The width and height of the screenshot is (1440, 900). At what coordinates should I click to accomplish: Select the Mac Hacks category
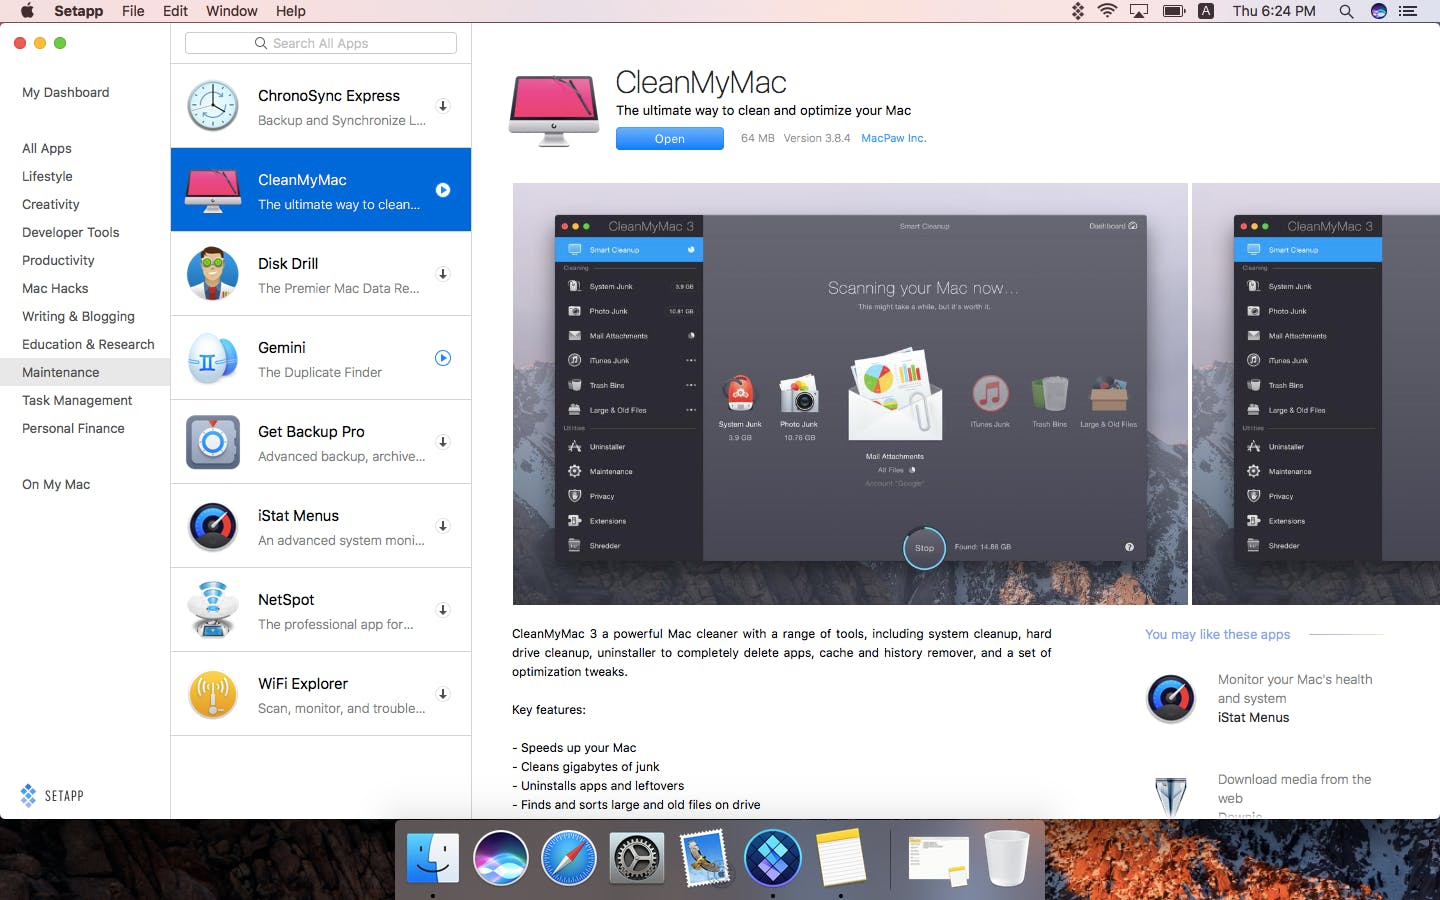55,288
